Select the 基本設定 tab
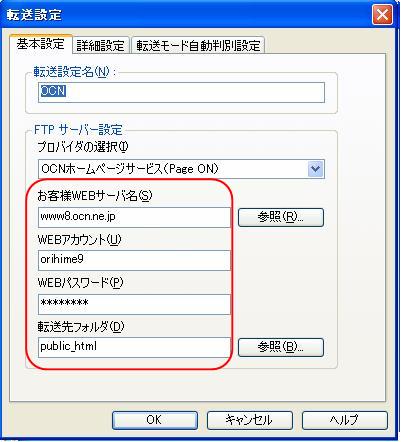 click(40, 44)
